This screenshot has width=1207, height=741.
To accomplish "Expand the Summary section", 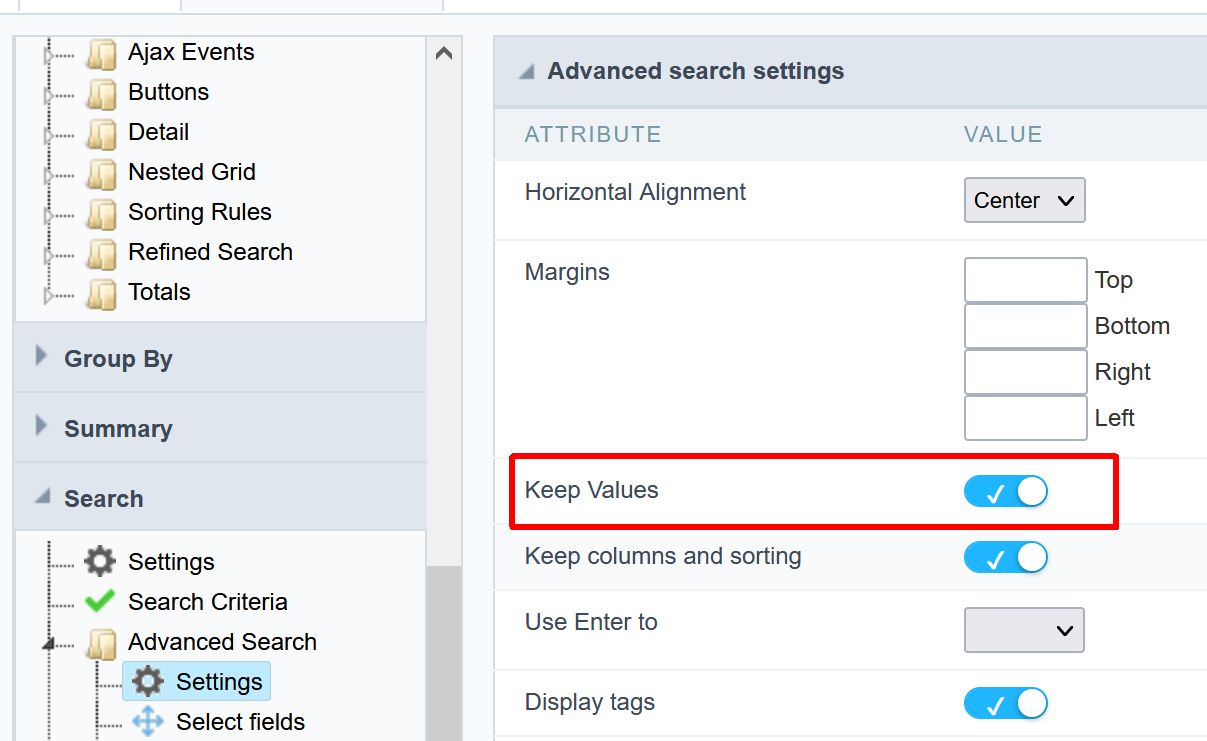I will pyautogui.click(x=118, y=429).
